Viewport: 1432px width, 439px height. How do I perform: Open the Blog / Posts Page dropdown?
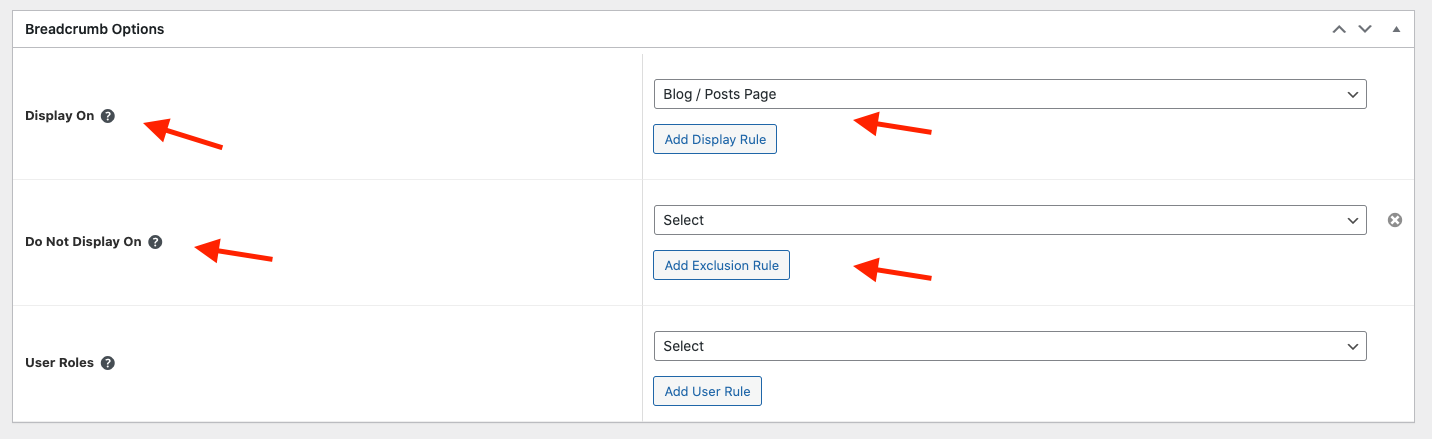pyautogui.click(x=1009, y=94)
